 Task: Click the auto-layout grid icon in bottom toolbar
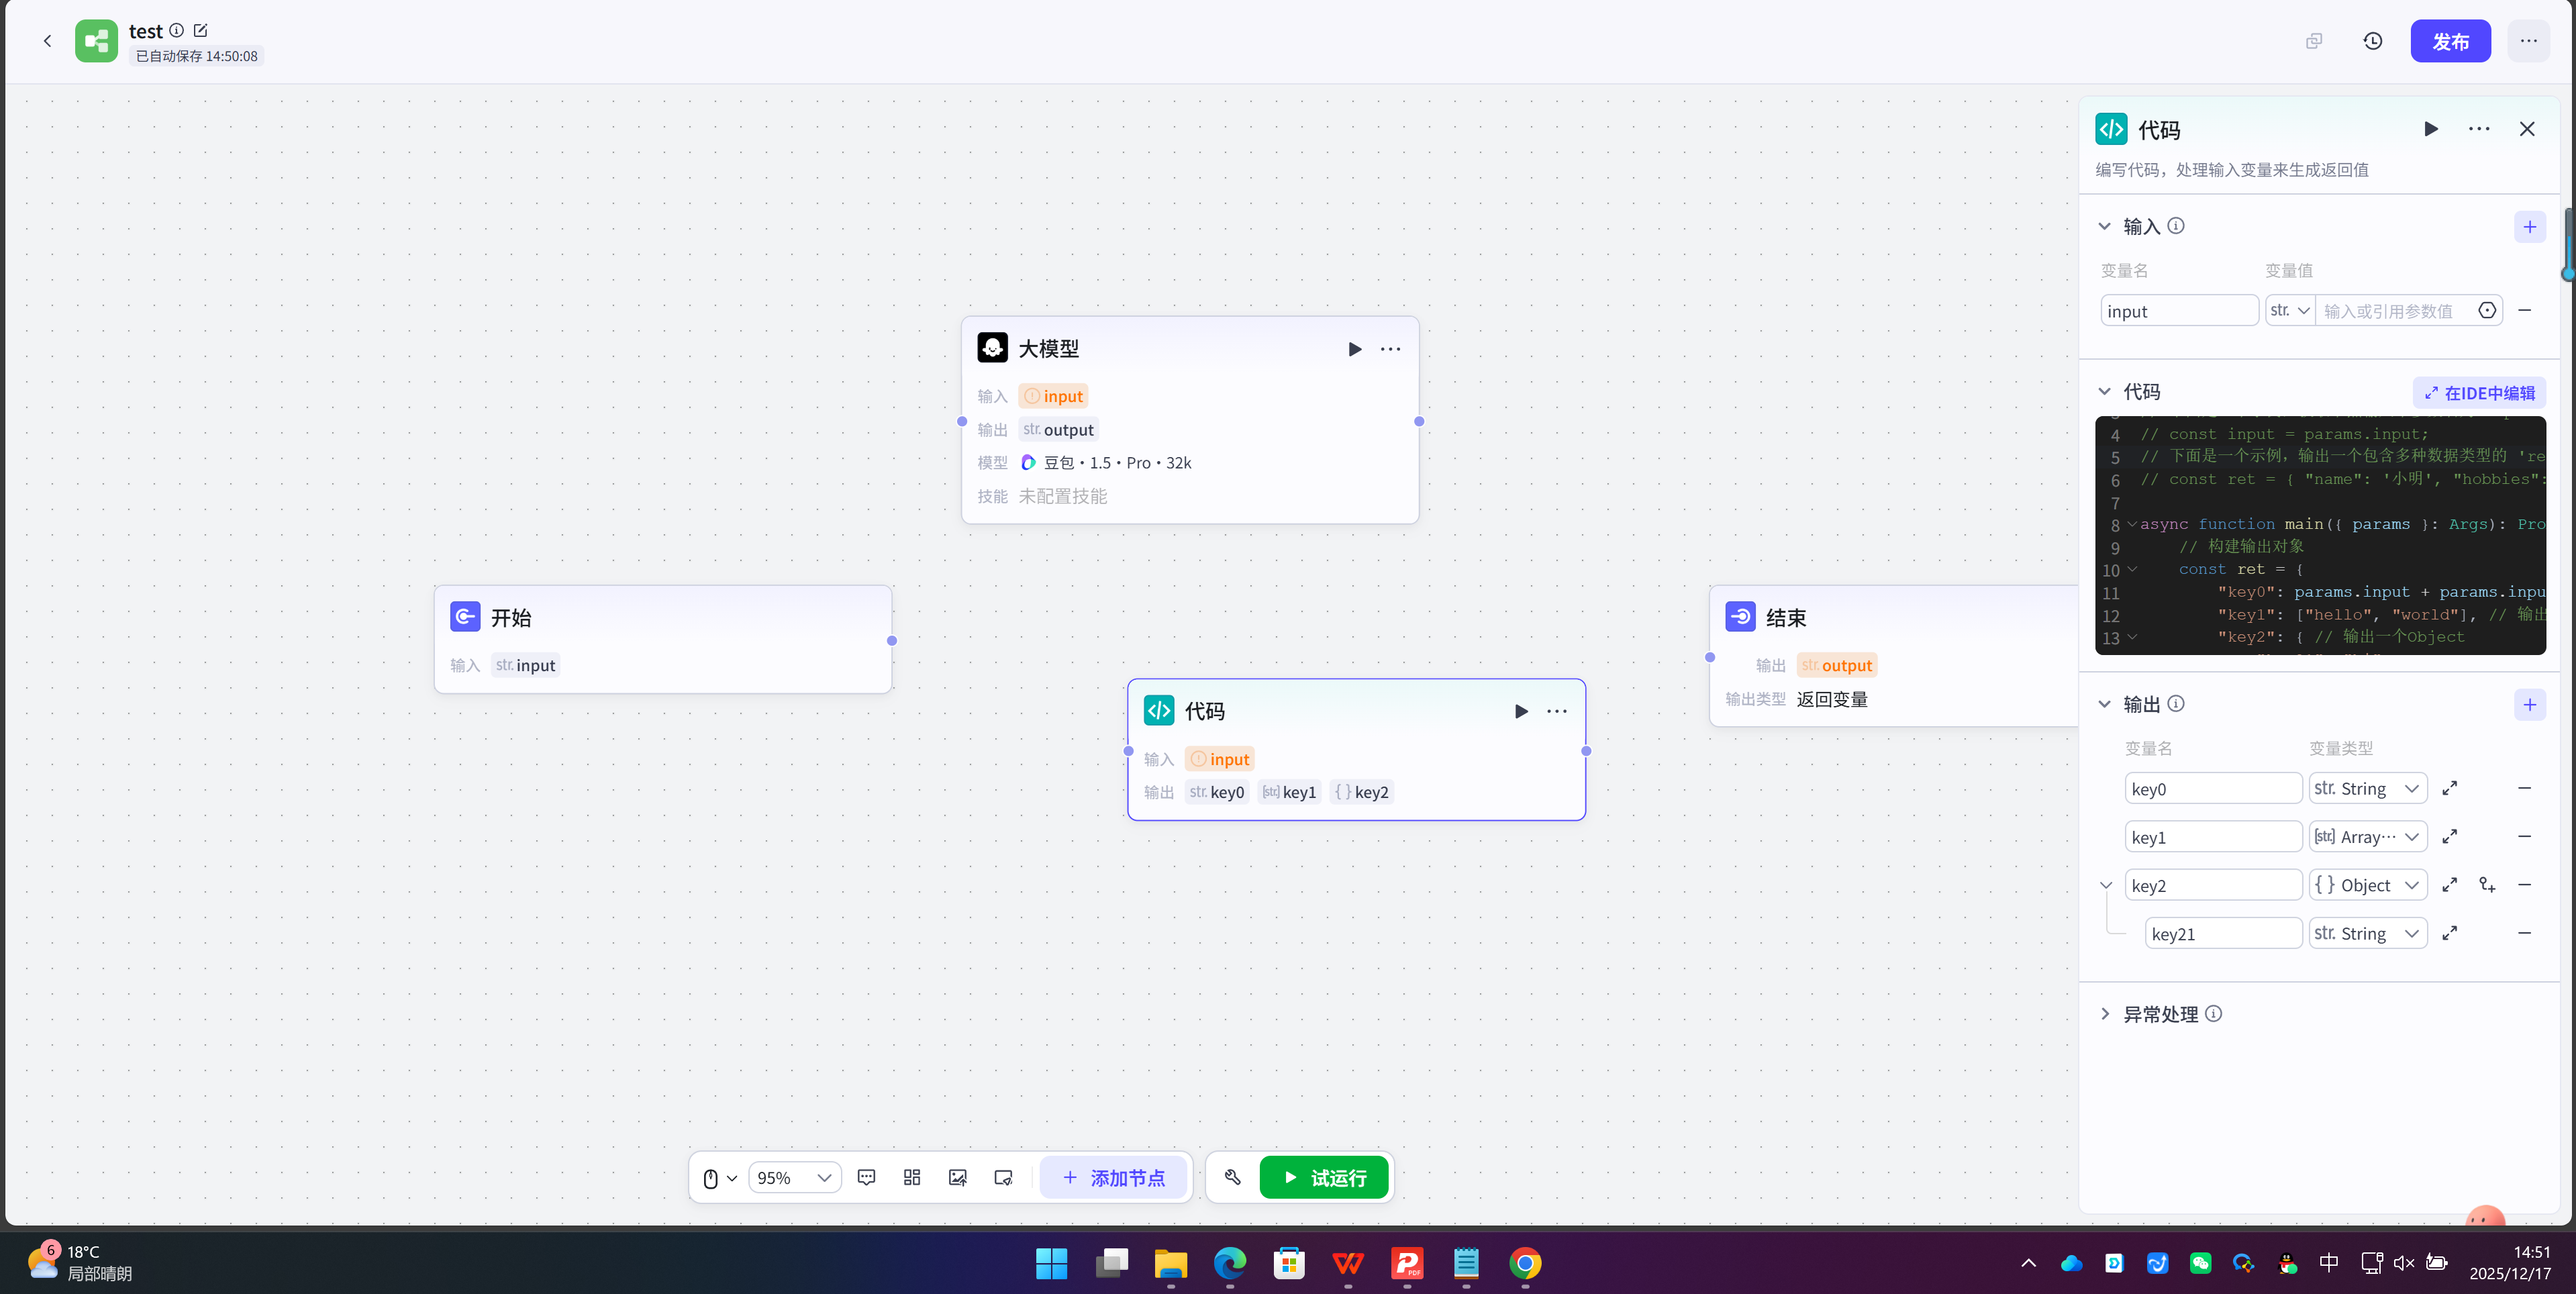click(x=911, y=1177)
